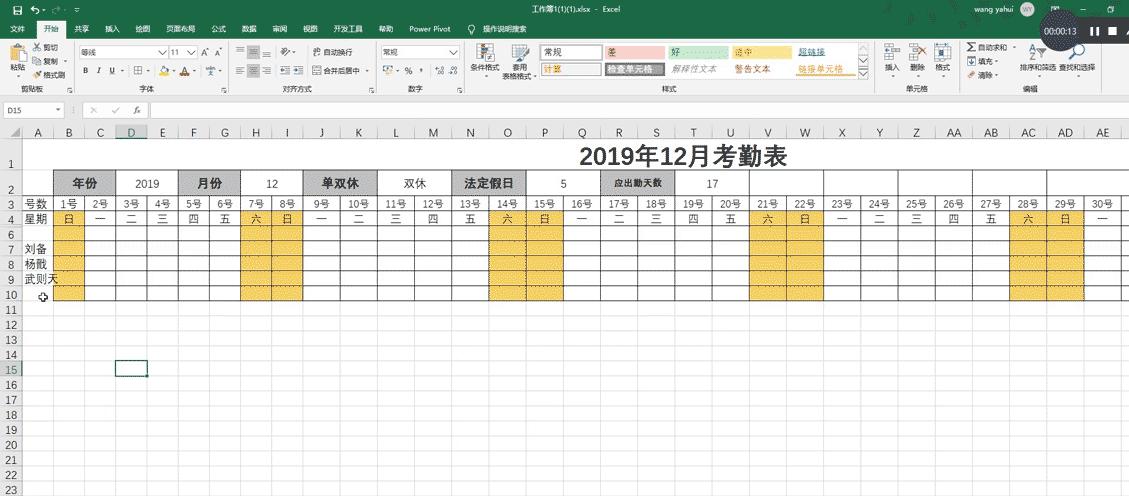Click the Undo arrow icon
Image resolution: width=1129 pixels, height=496 pixels.
(x=35, y=10)
